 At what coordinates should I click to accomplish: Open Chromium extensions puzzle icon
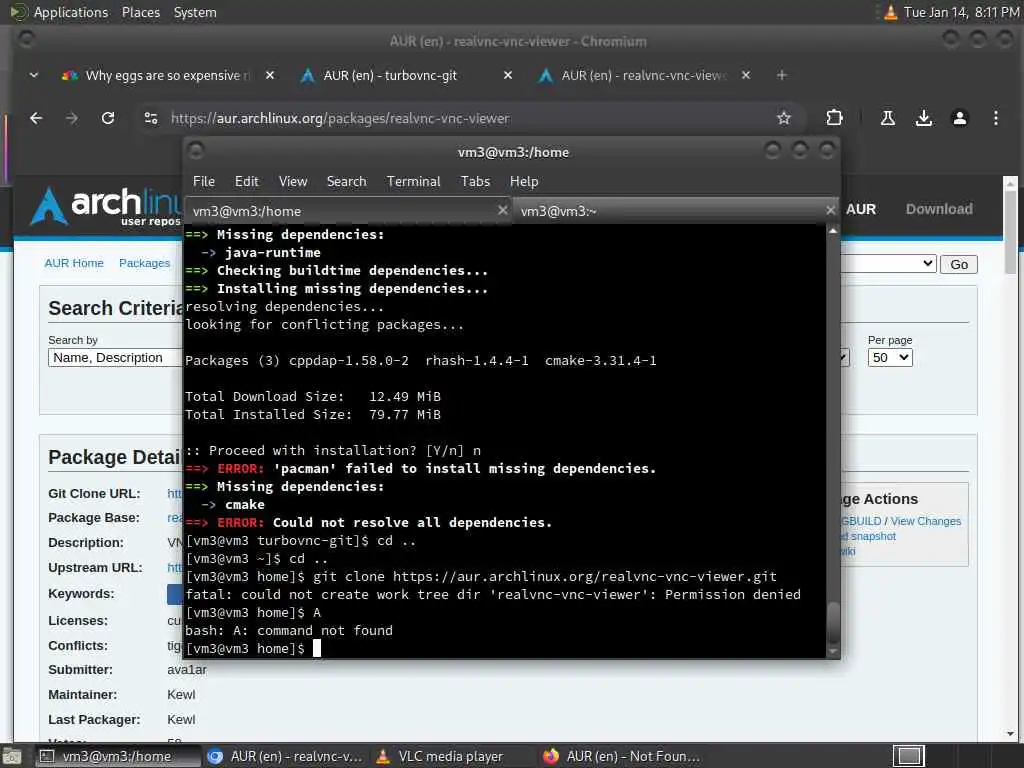pos(835,118)
